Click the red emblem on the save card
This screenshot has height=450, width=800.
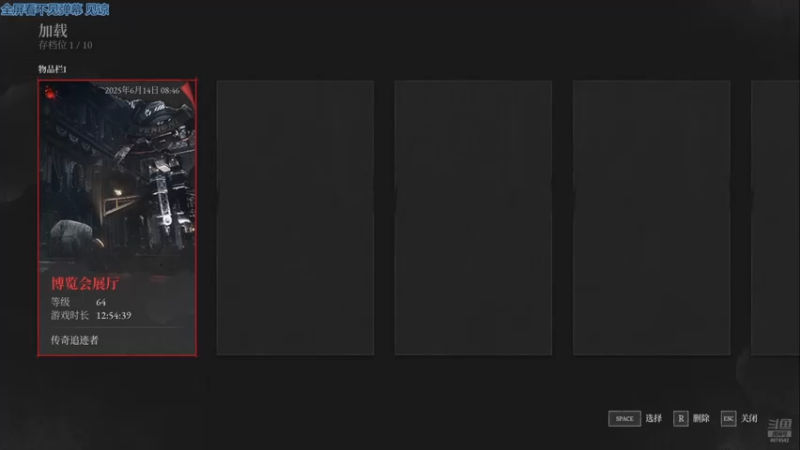(51, 92)
